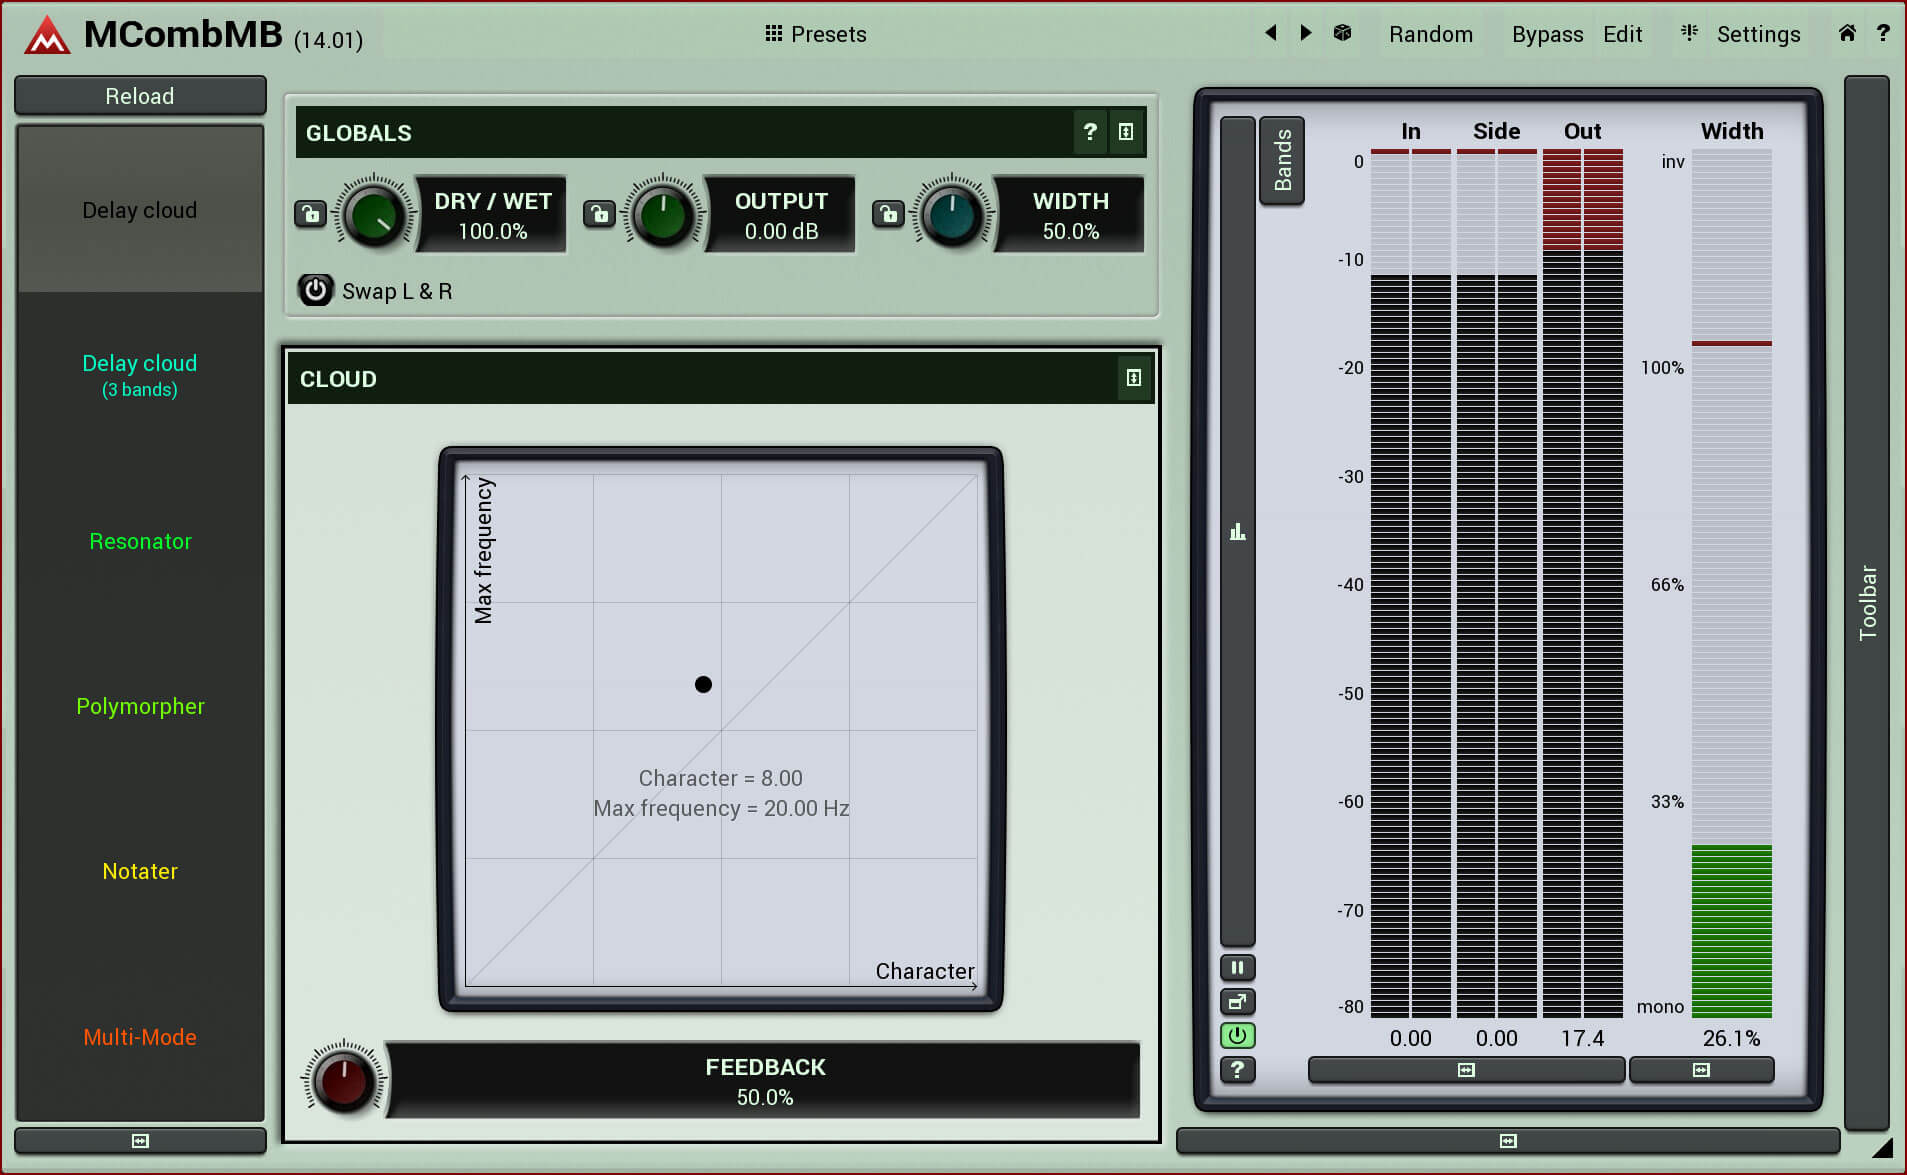The width and height of the screenshot is (1907, 1175).
Task: Enable Swap L & R switch
Action: [315, 290]
